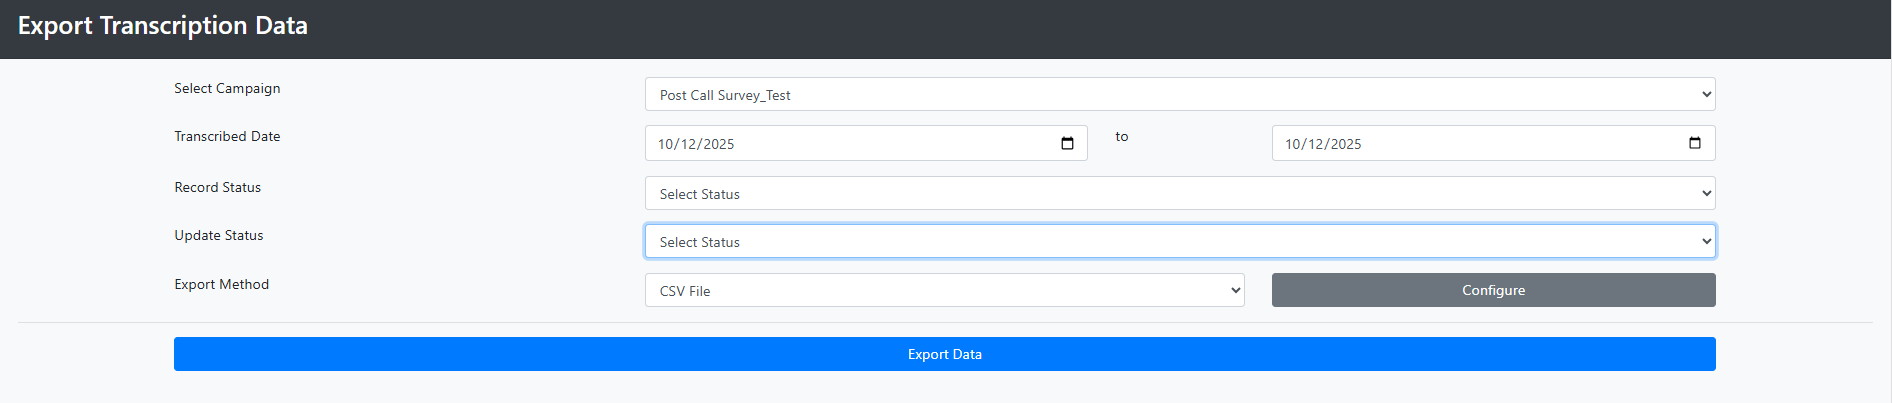Expand the Record Status dropdown

[x=1179, y=194]
